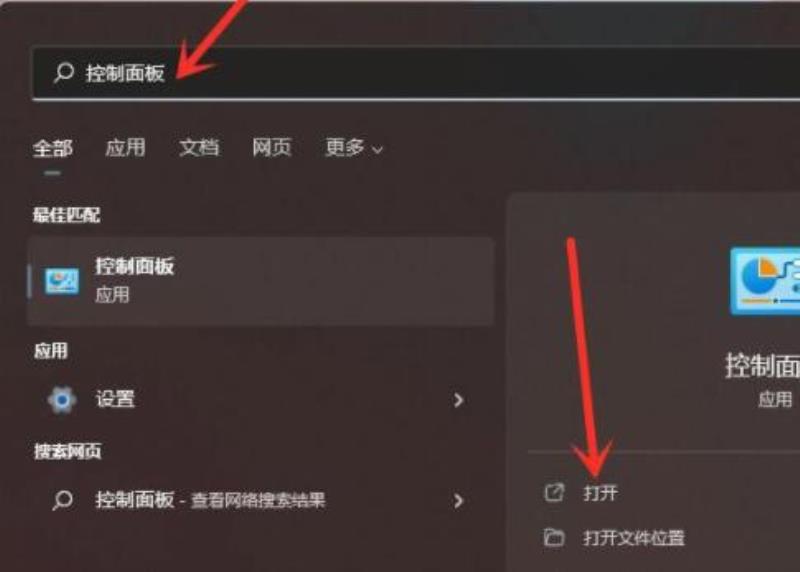Click 打开 to launch Control Panel
800x572 pixels.
coord(601,493)
